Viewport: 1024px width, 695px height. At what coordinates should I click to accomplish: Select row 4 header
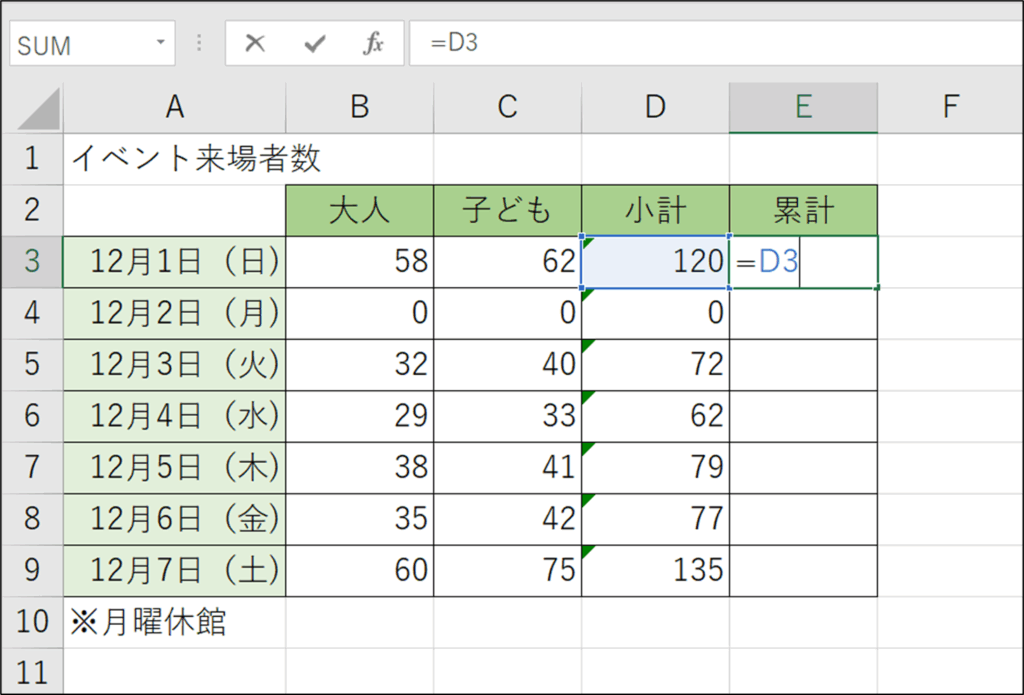tap(32, 314)
